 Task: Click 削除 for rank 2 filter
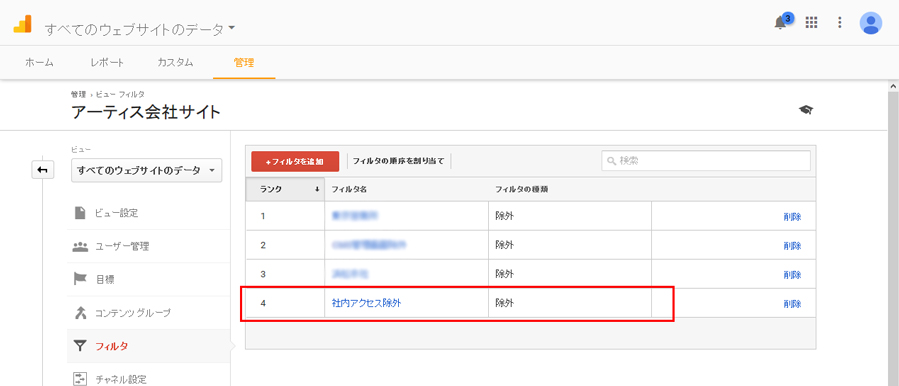point(792,245)
